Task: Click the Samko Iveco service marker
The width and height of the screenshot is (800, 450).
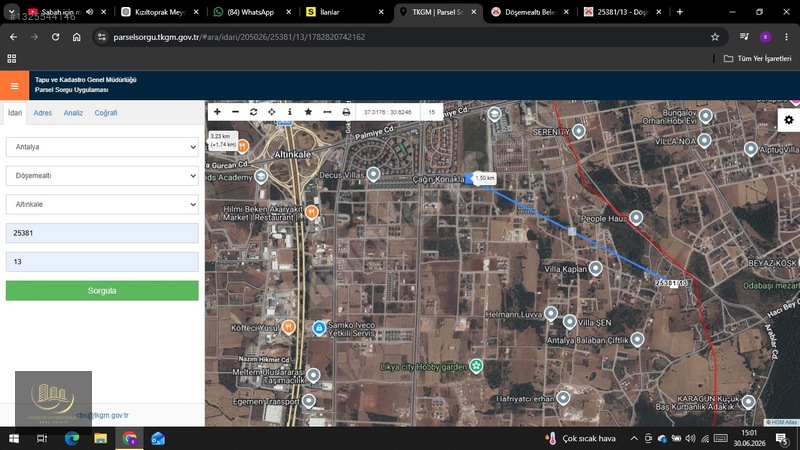Action: point(319,328)
